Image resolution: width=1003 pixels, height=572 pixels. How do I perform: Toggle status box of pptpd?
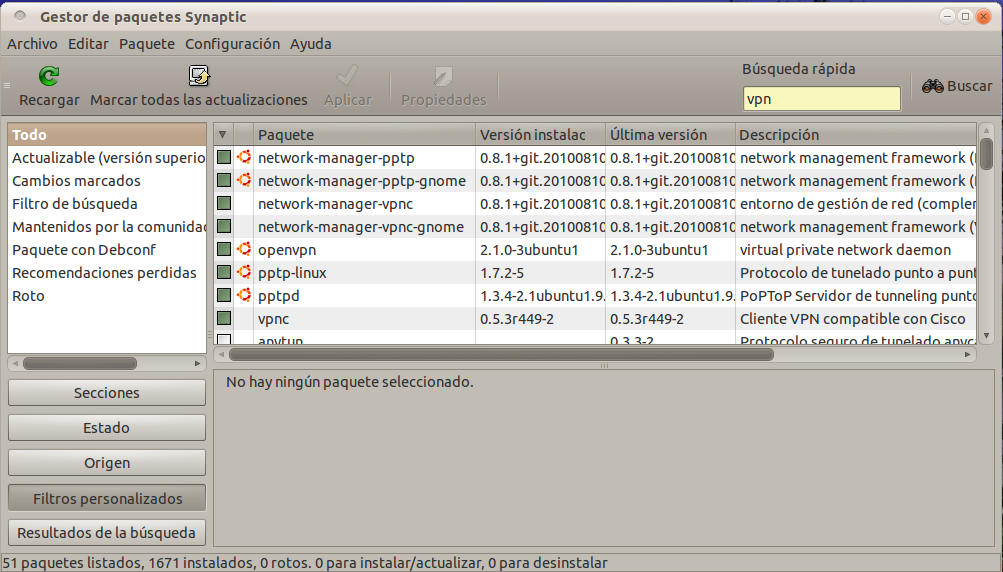[224, 296]
